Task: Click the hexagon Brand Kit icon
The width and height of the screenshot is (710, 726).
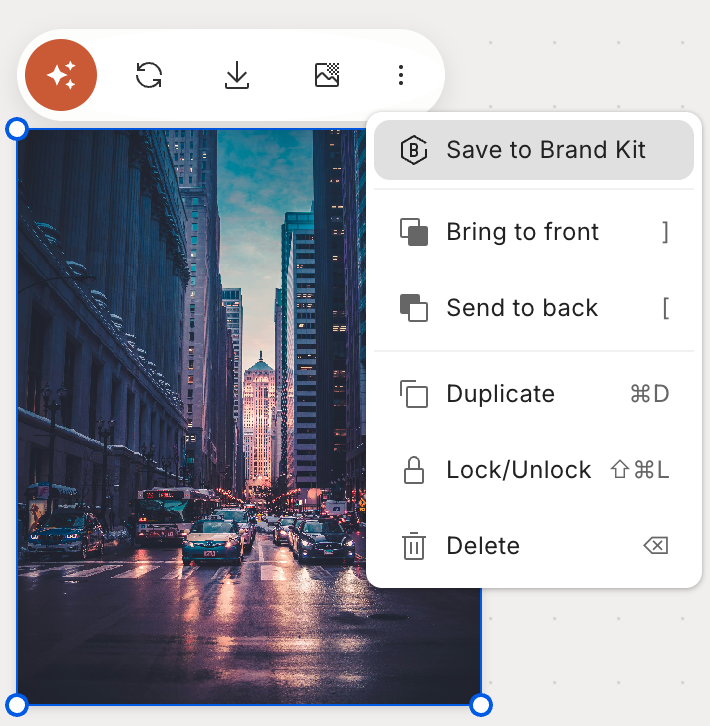Action: 413,150
